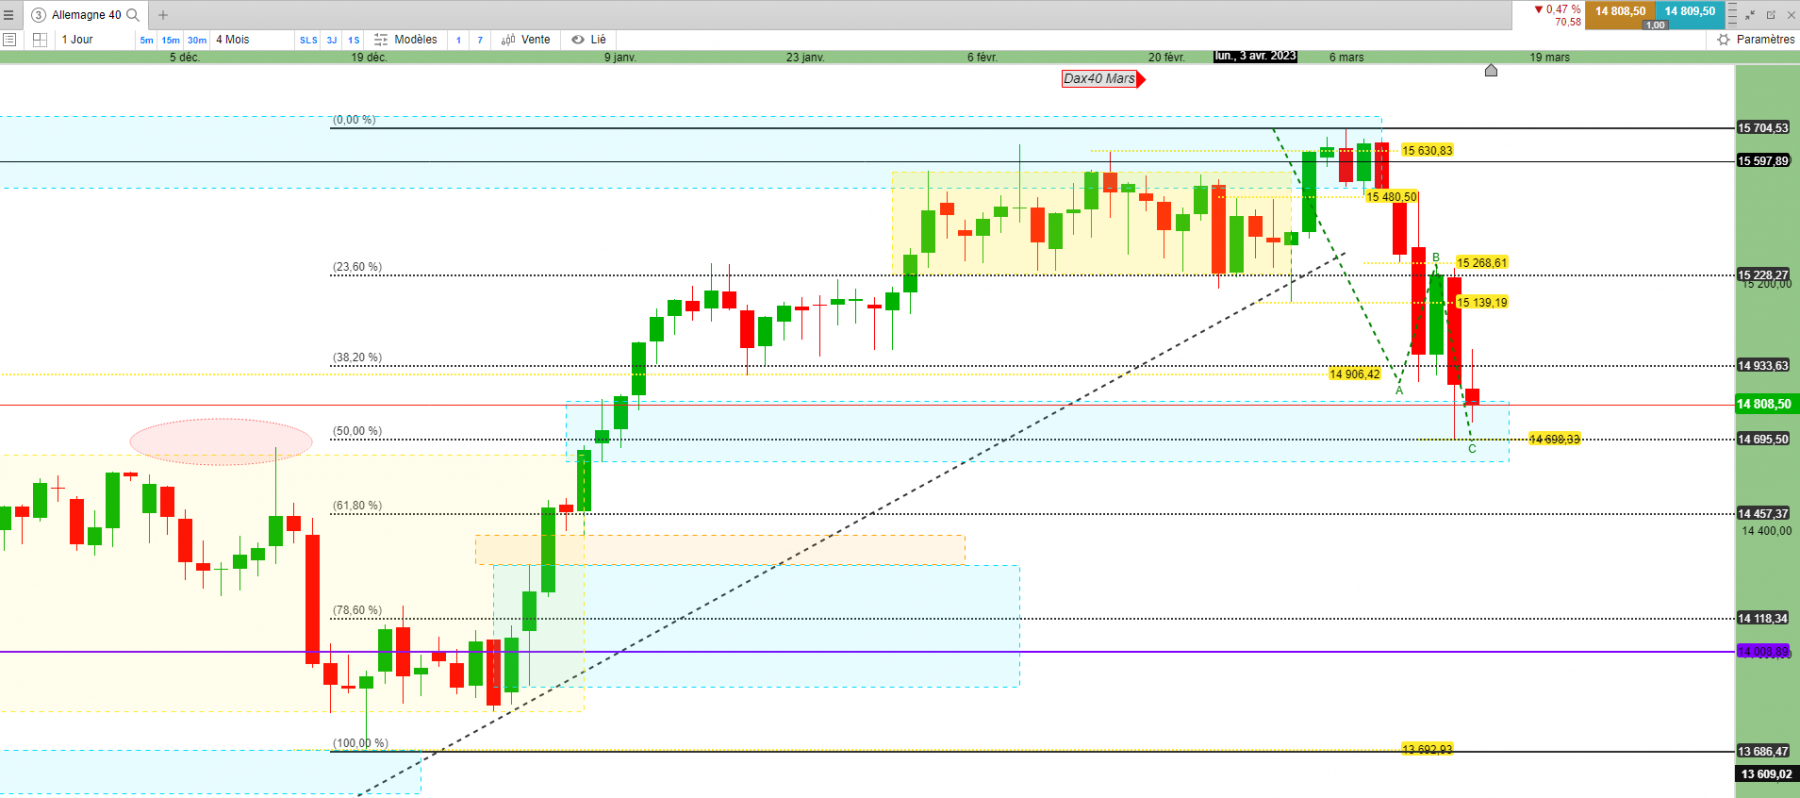Screen dimensions: 1800x798
Task: Click the 15 597,89 axis label
Action: pyautogui.click(x=1763, y=161)
